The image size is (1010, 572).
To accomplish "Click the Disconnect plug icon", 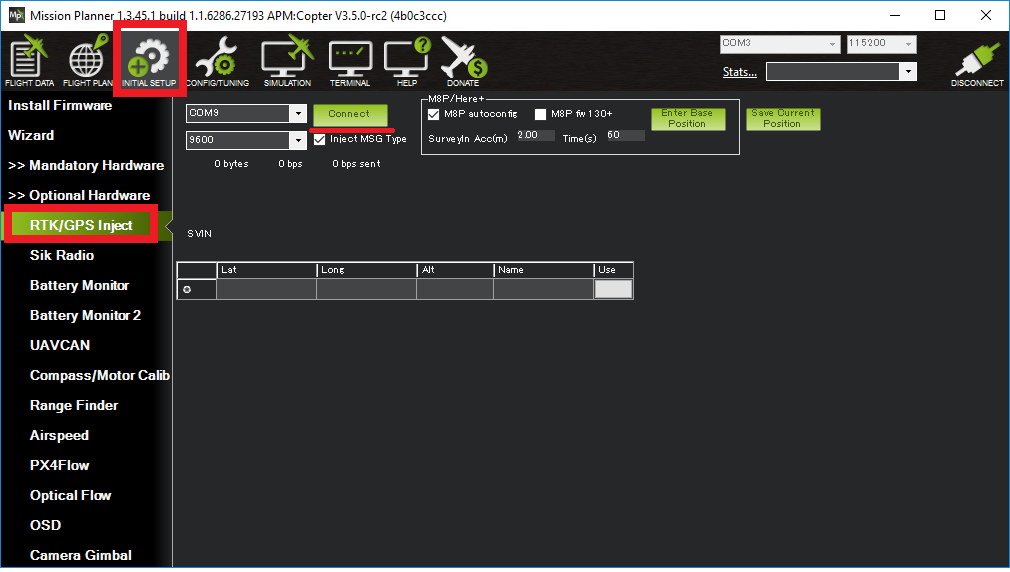I will coord(977,63).
